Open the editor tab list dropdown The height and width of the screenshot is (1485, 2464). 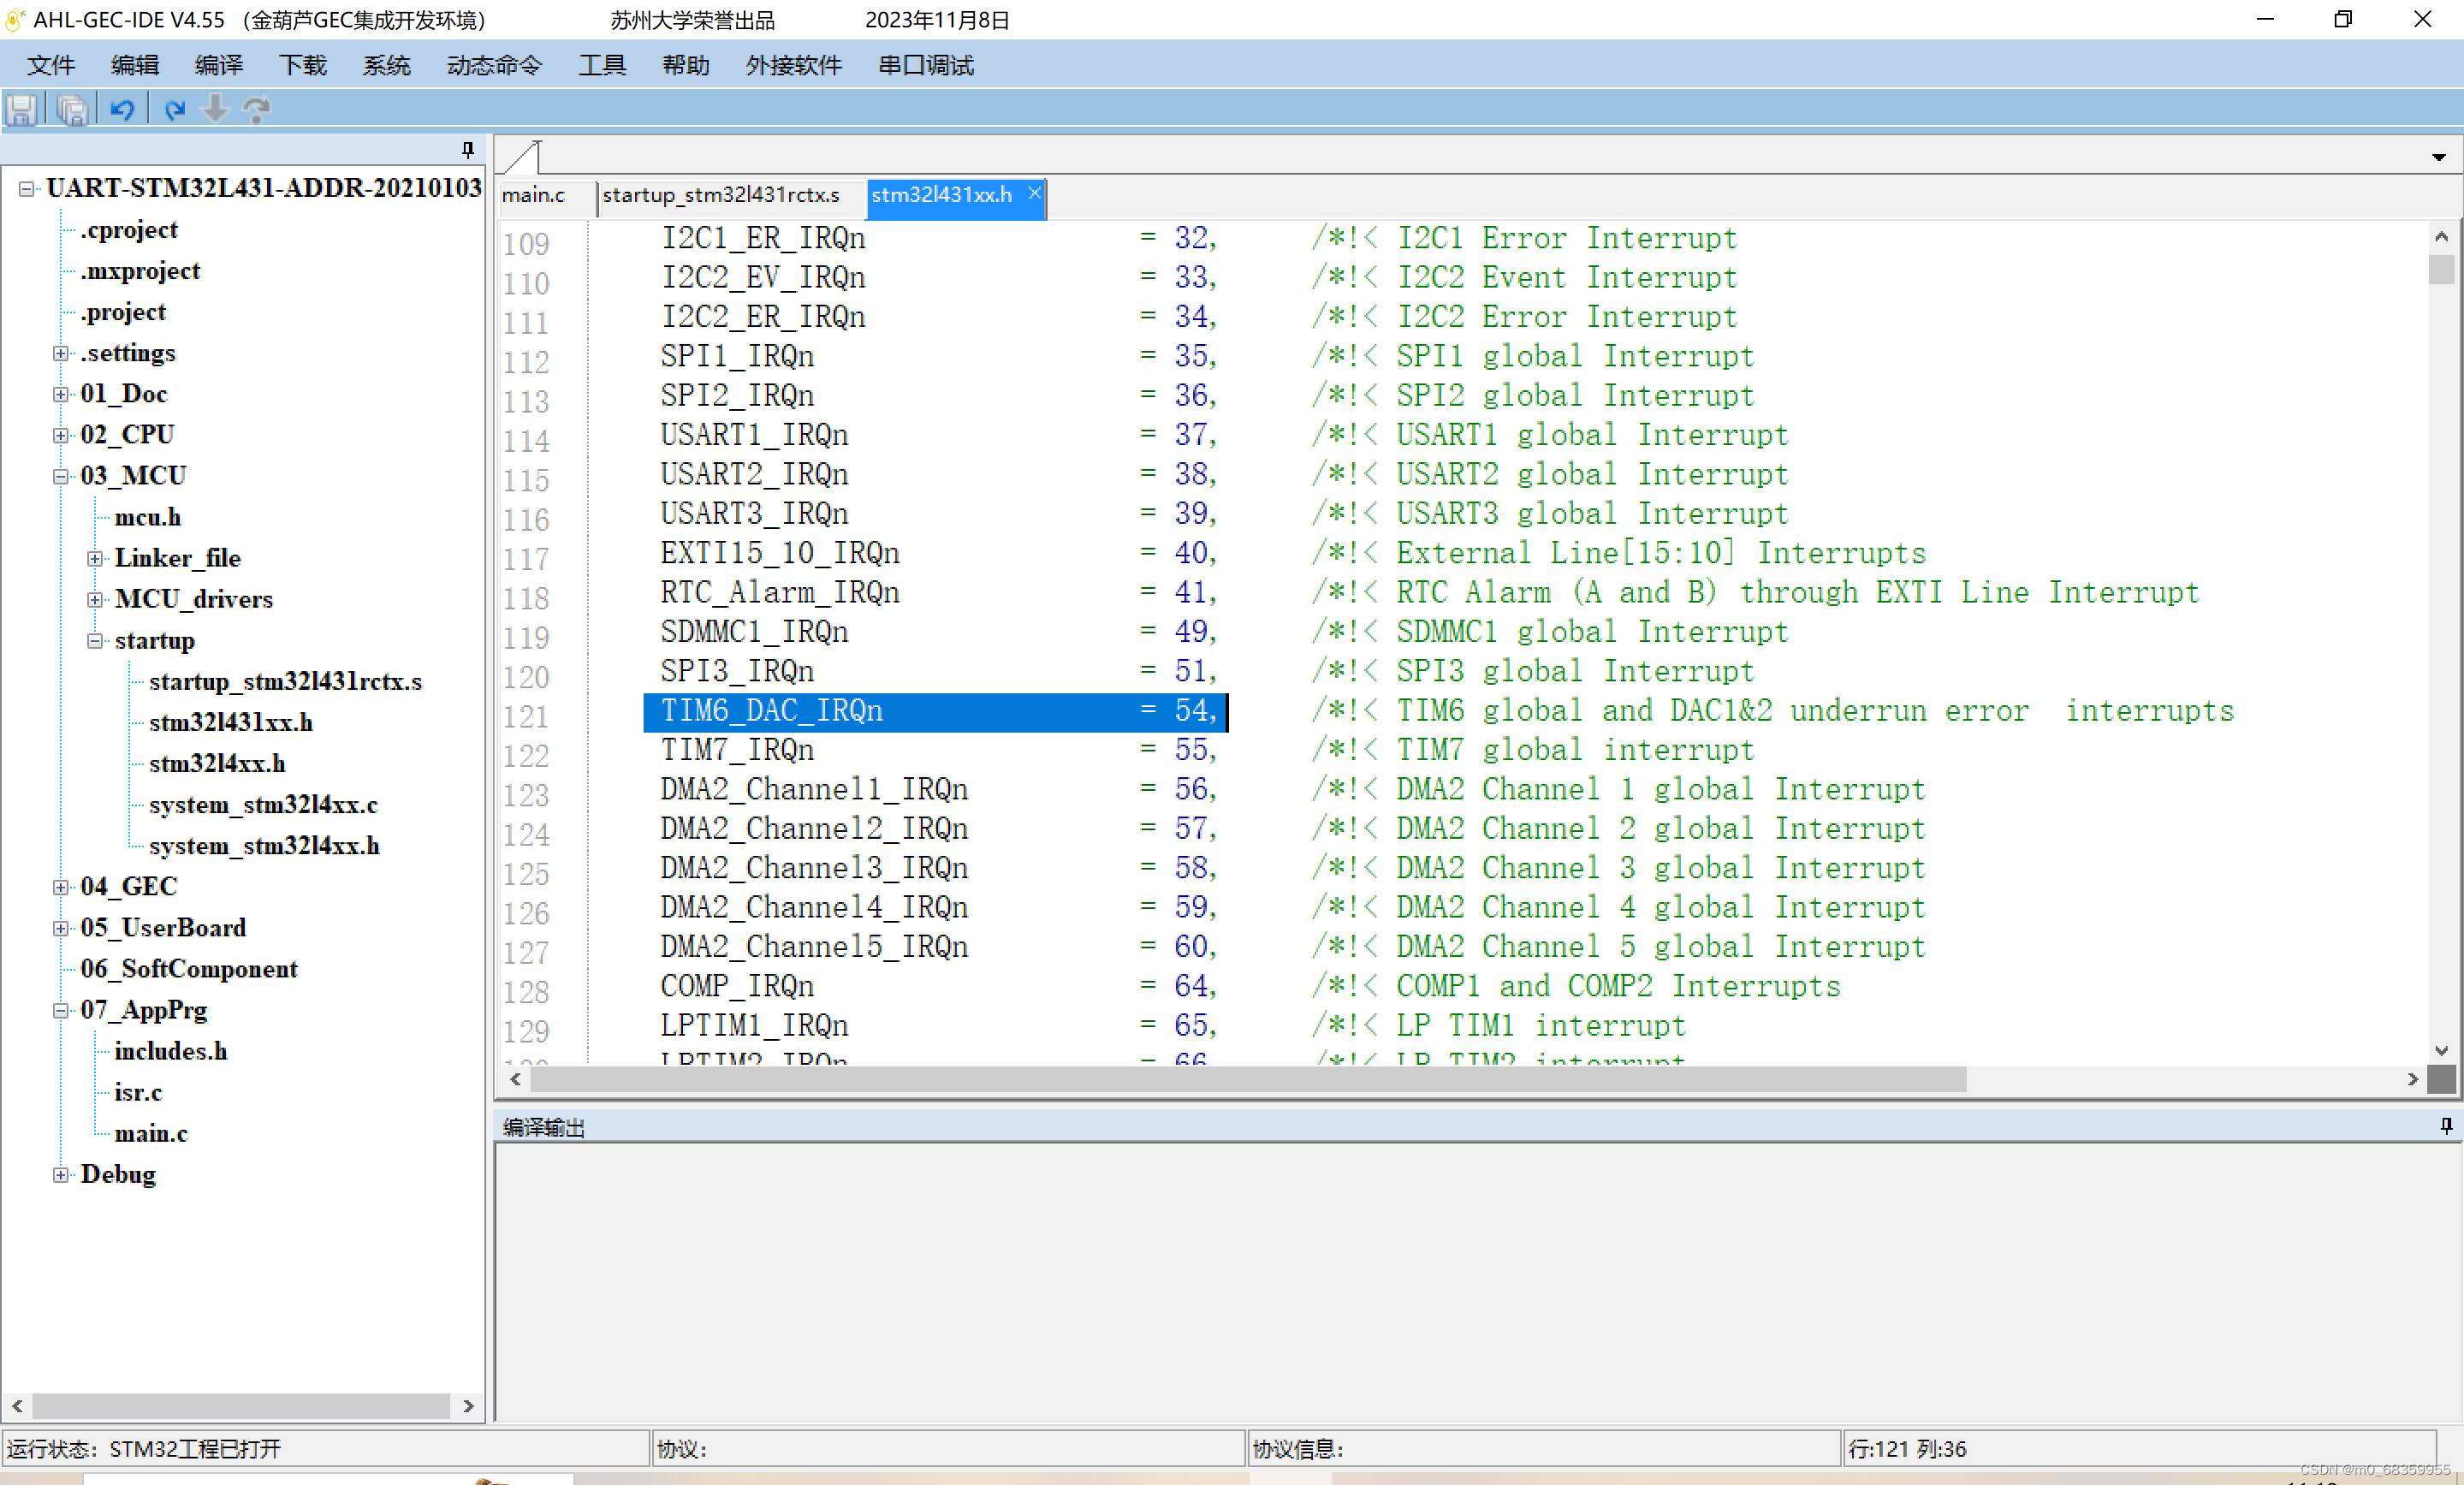tap(2439, 157)
